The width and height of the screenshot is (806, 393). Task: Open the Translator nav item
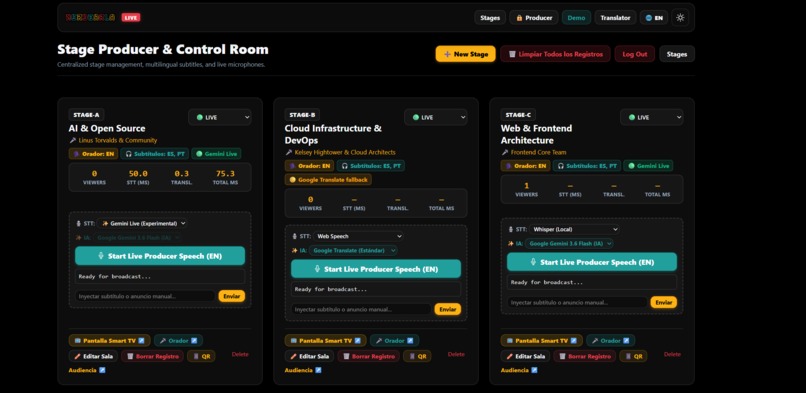click(615, 17)
